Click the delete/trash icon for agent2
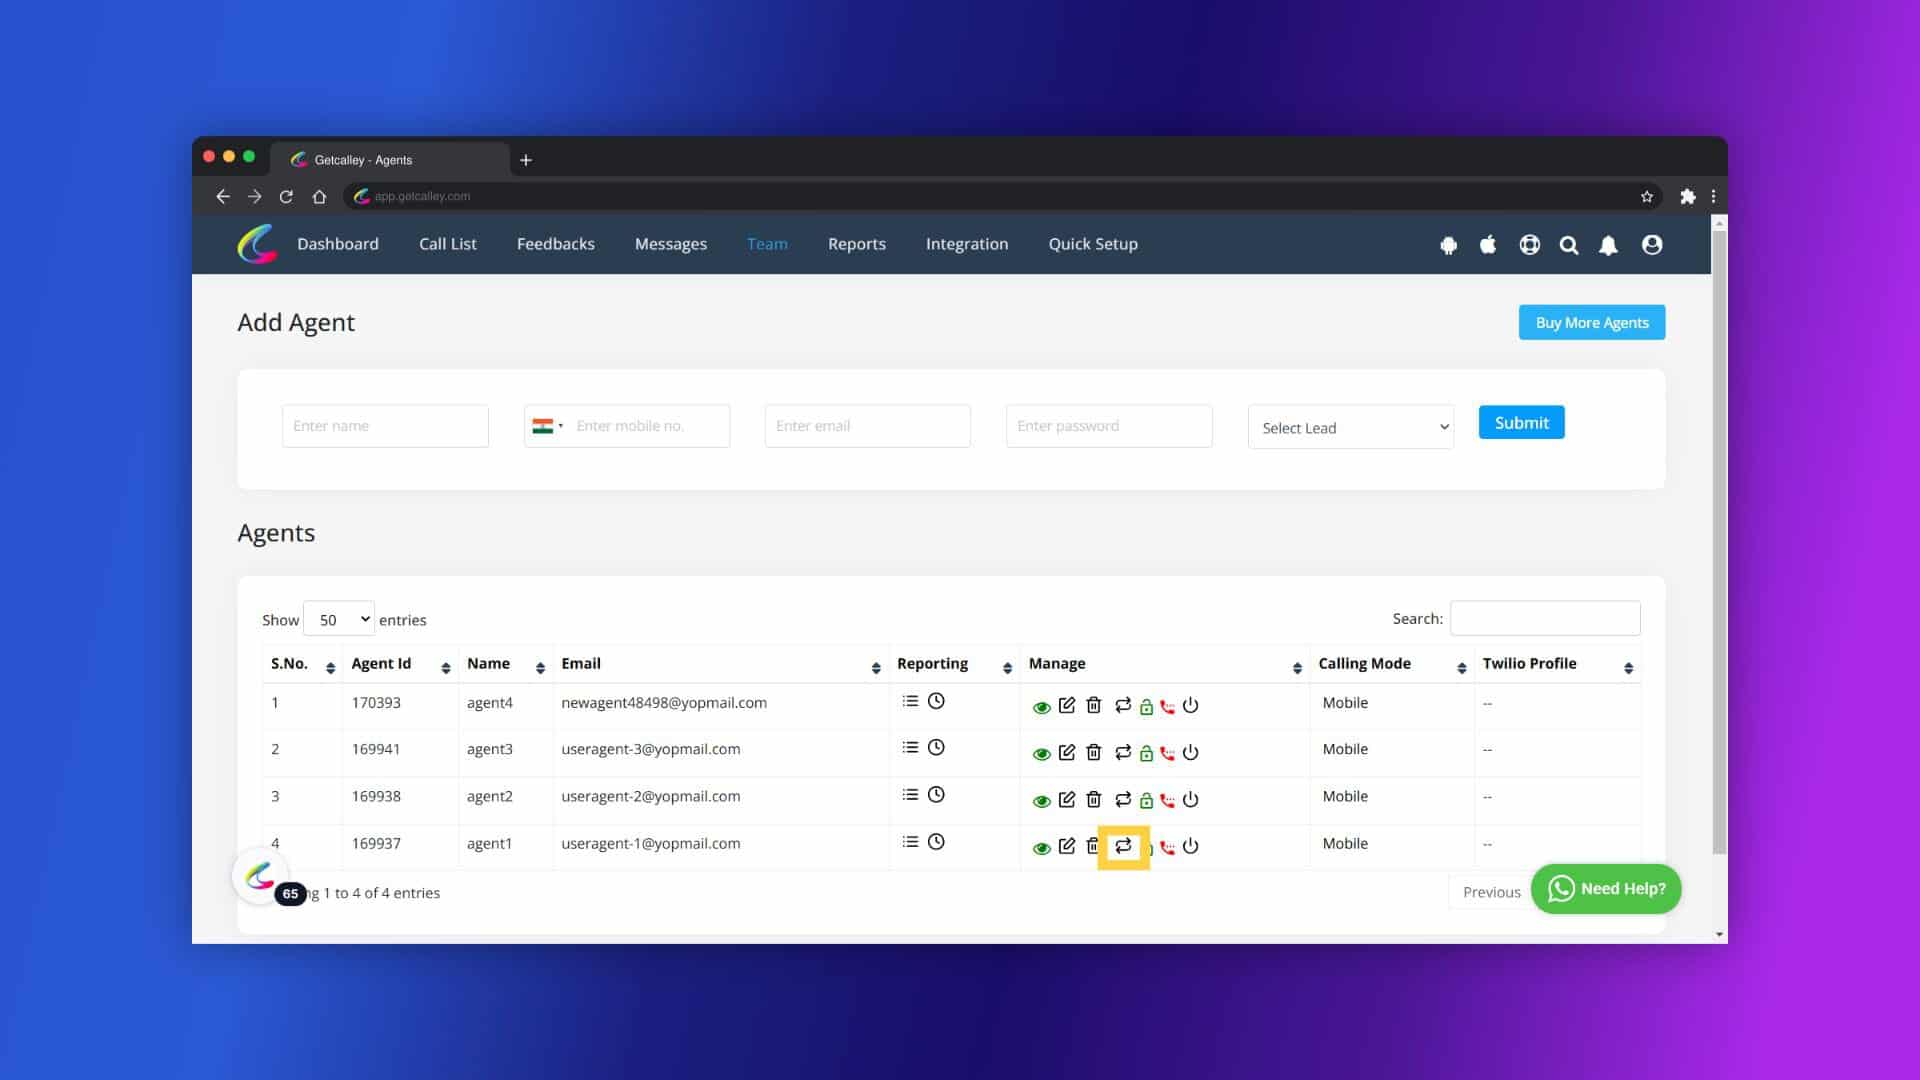 tap(1093, 799)
